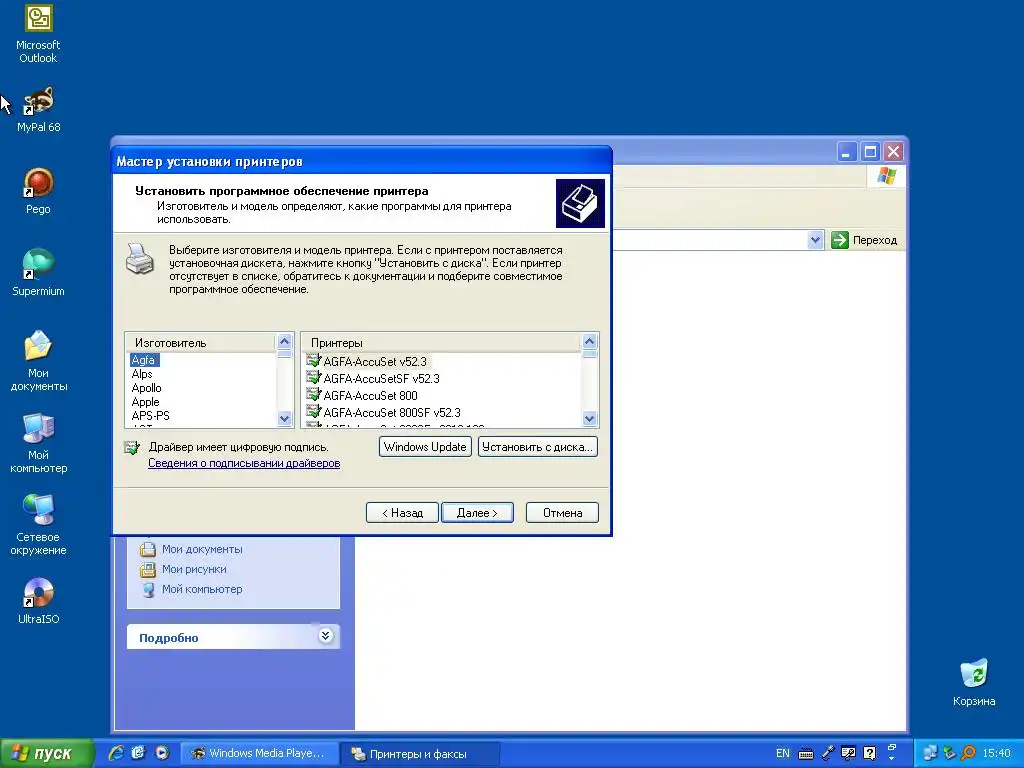Screen dimensions: 1024x768
Task: Open MyPal 68 browser icon
Action: [38, 110]
